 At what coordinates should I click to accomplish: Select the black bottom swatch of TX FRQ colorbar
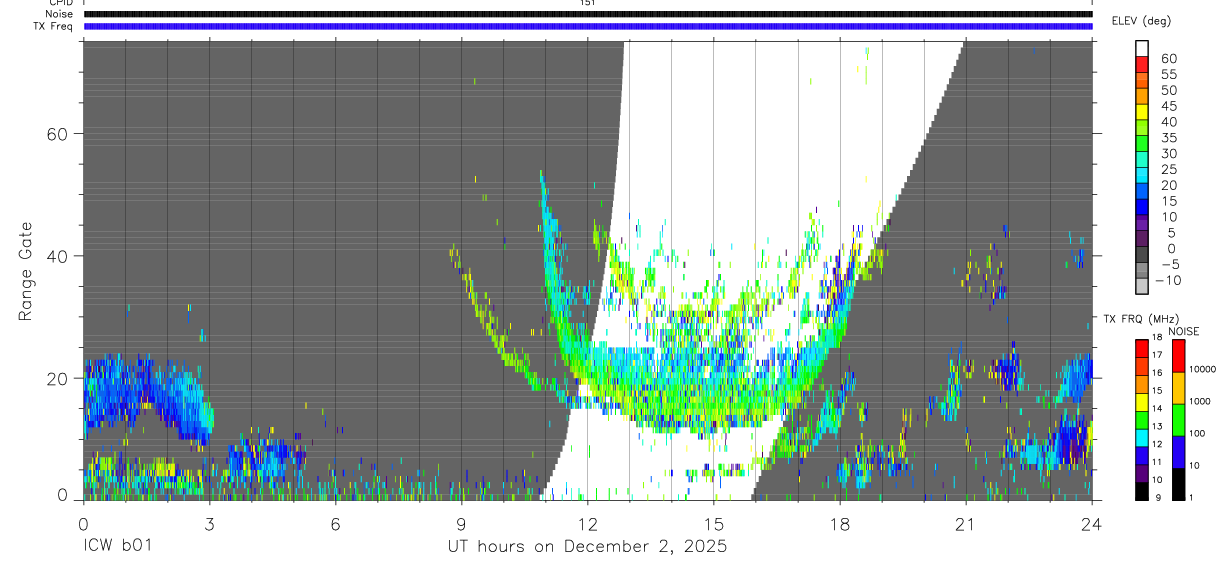pos(1141,491)
